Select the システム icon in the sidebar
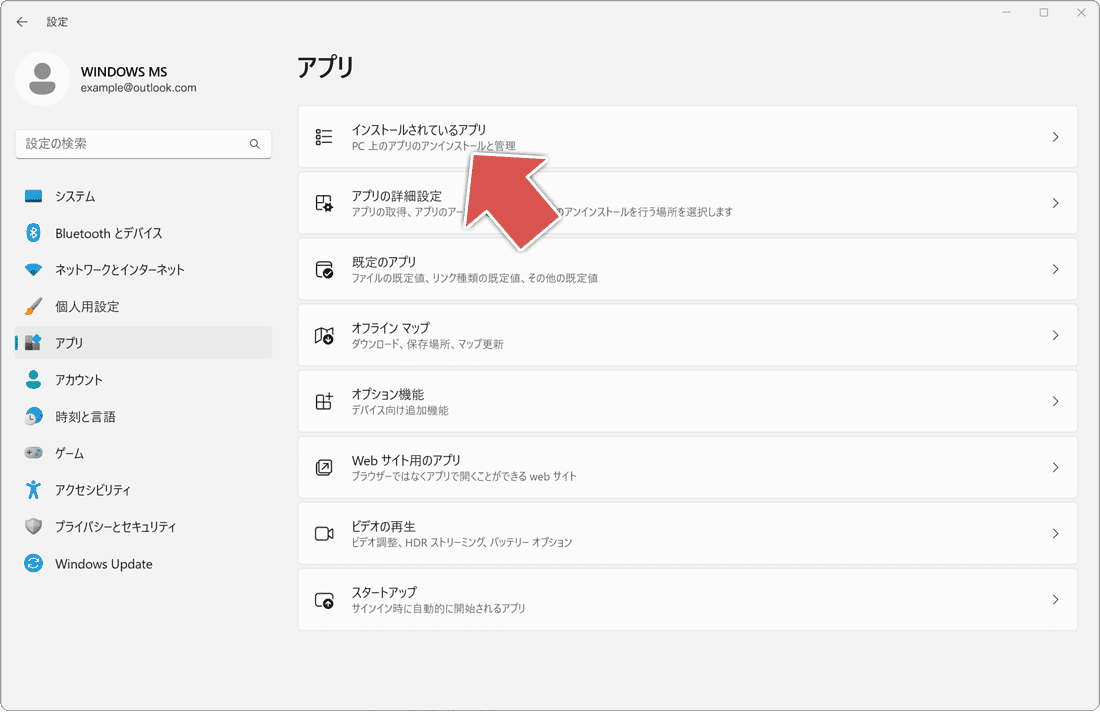Viewport: 1100px width, 713px height. [33, 196]
